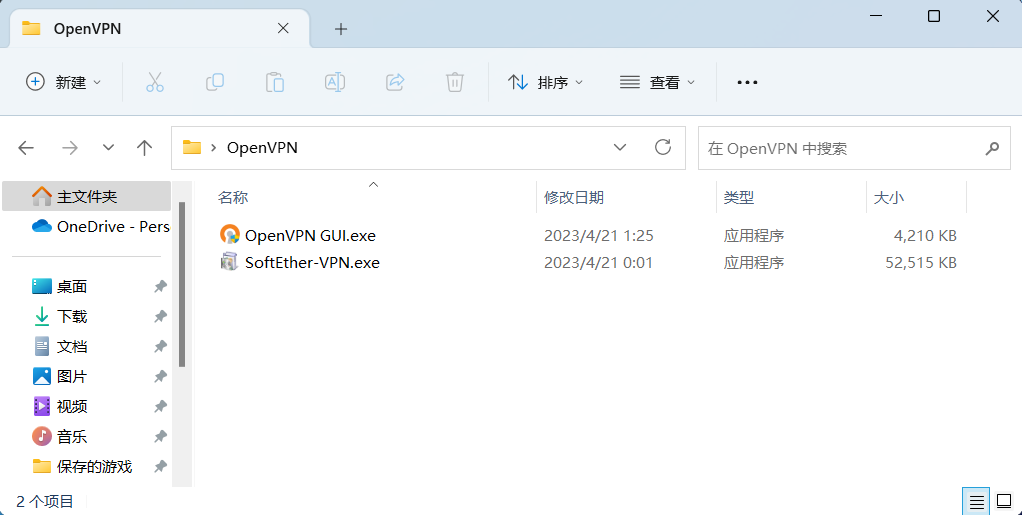Unpin Desktop (桌面) via pin icon
Image resolution: width=1022 pixels, height=515 pixels.
click(160, 286)
